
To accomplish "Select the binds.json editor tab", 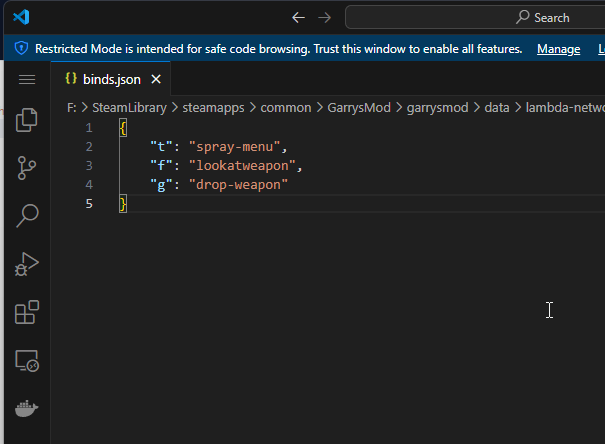I will [110, 79].
